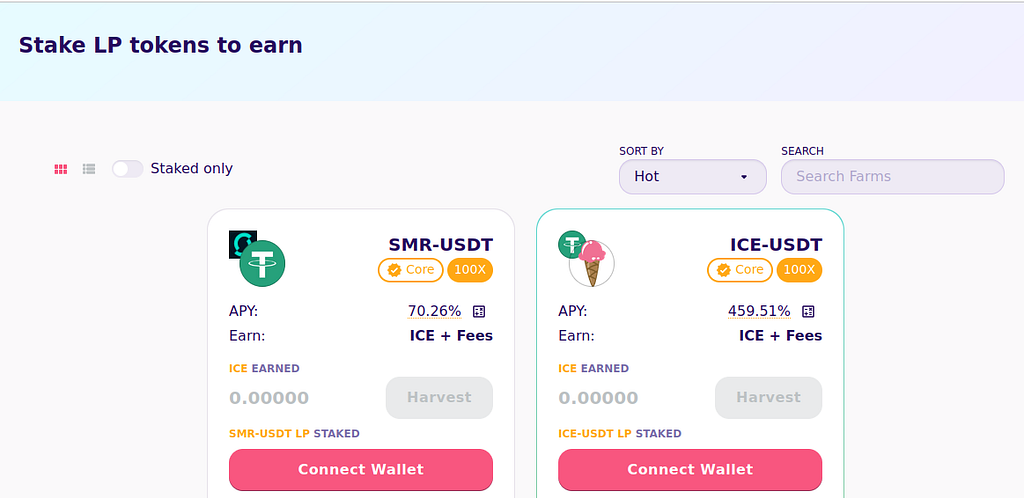Click the SMR-USDT token pair logo
The height and width of the screenshot is (498, 1024).
257,258
